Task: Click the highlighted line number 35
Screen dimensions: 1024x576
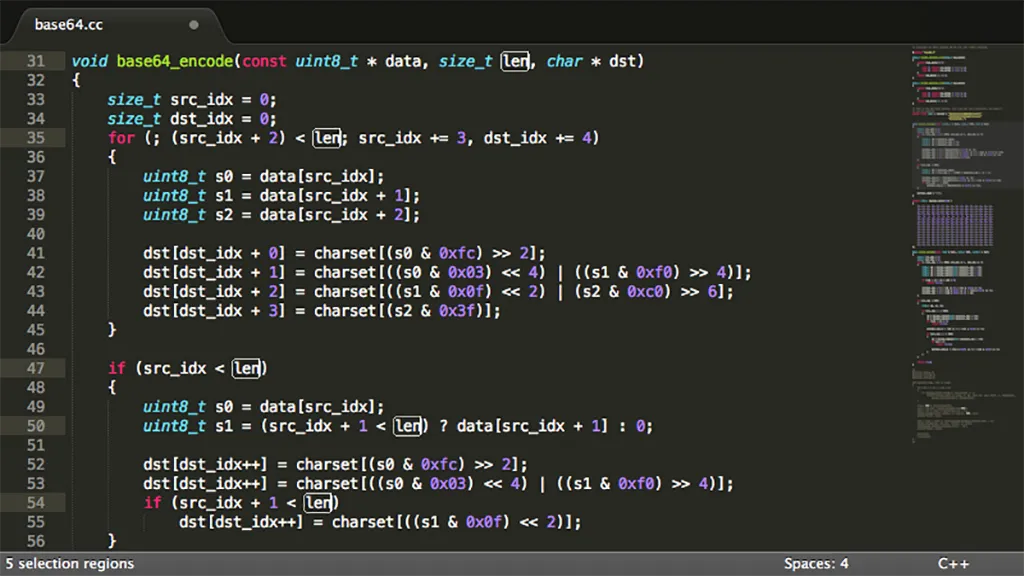Action: click(x=35, y=137)
